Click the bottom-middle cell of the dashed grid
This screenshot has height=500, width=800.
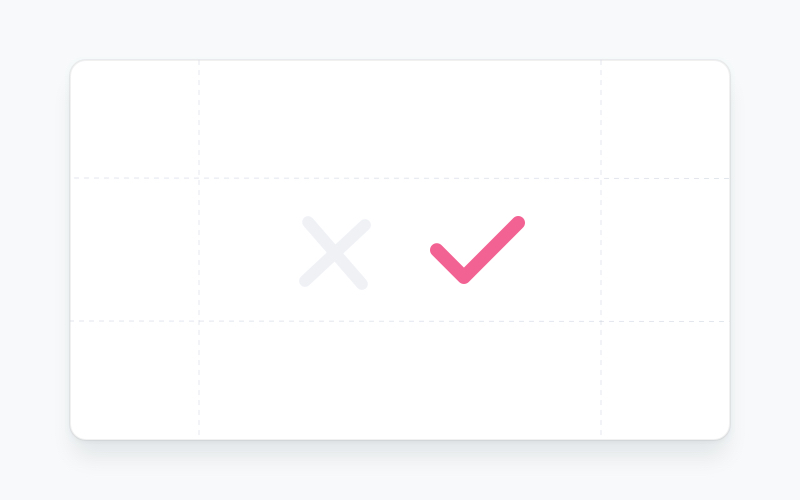click(400, 380)
